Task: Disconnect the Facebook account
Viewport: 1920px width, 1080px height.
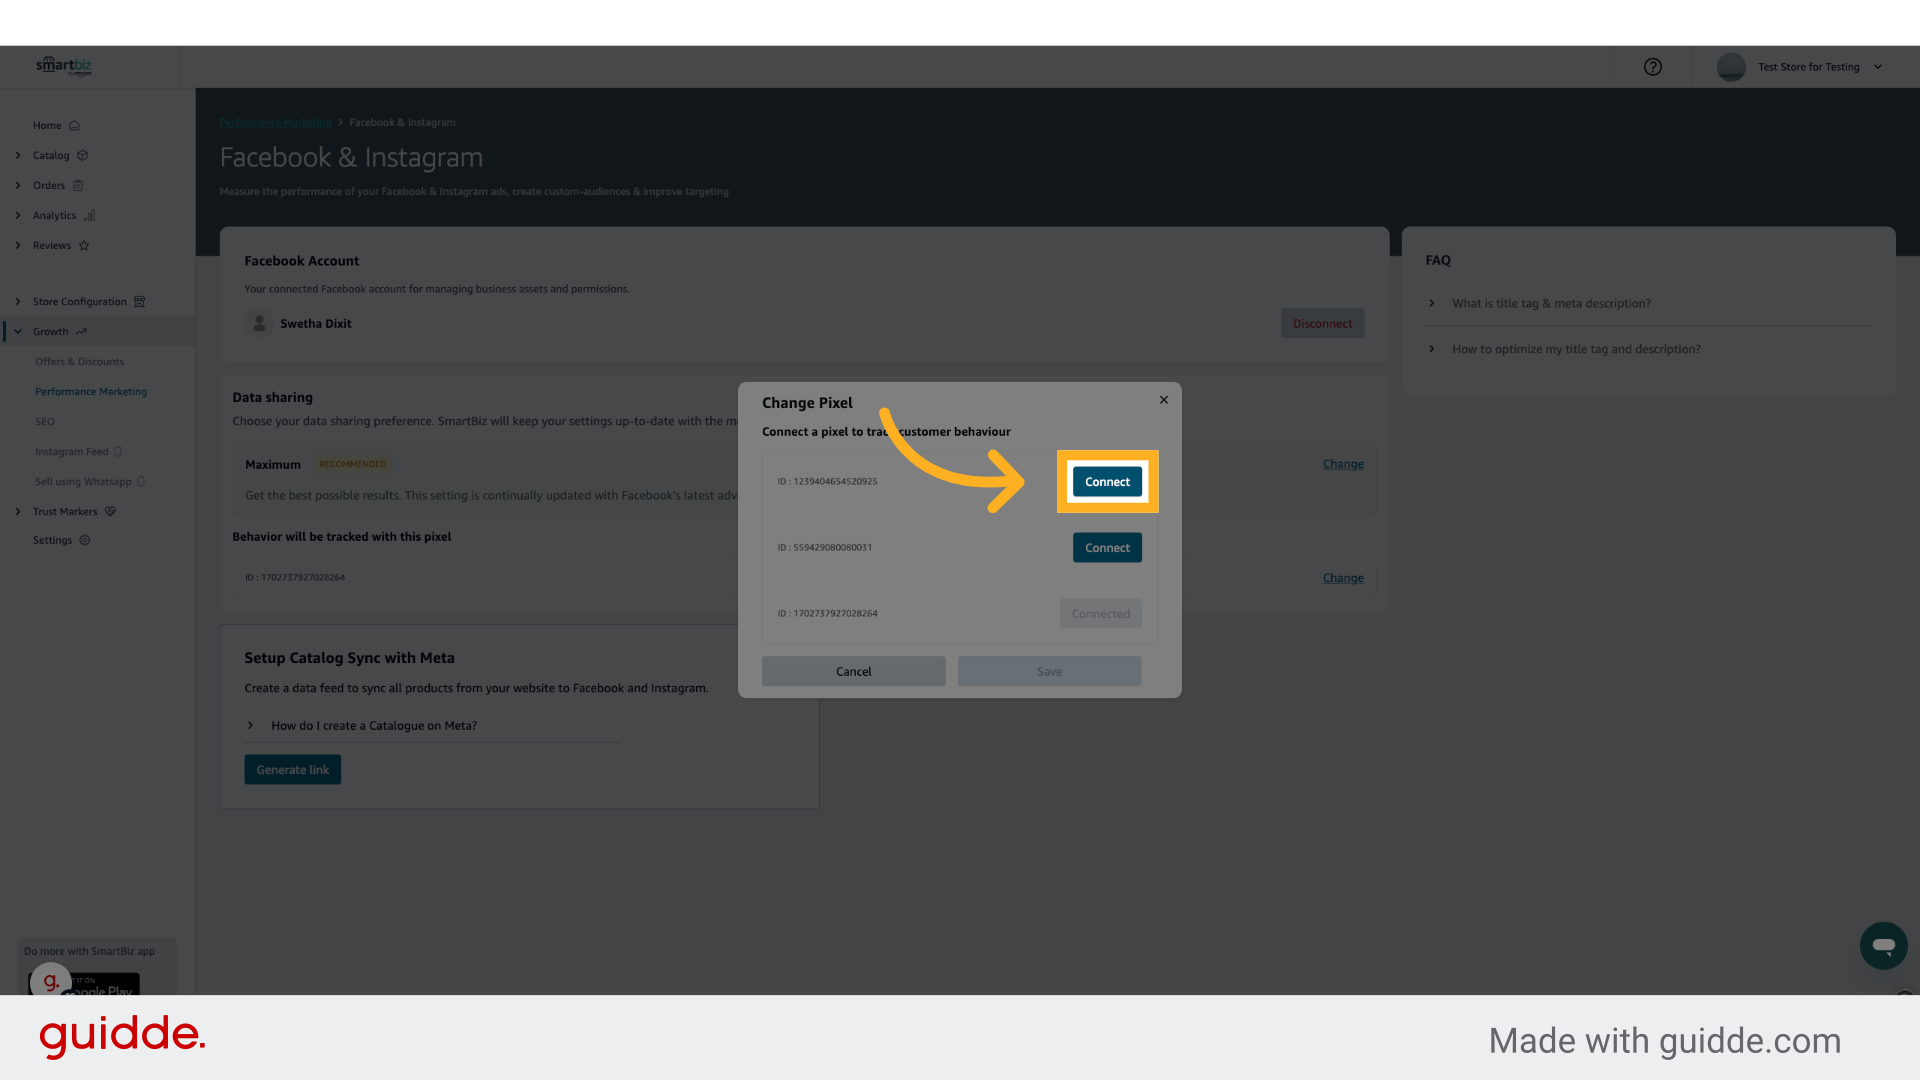Action: point(1322,324)
